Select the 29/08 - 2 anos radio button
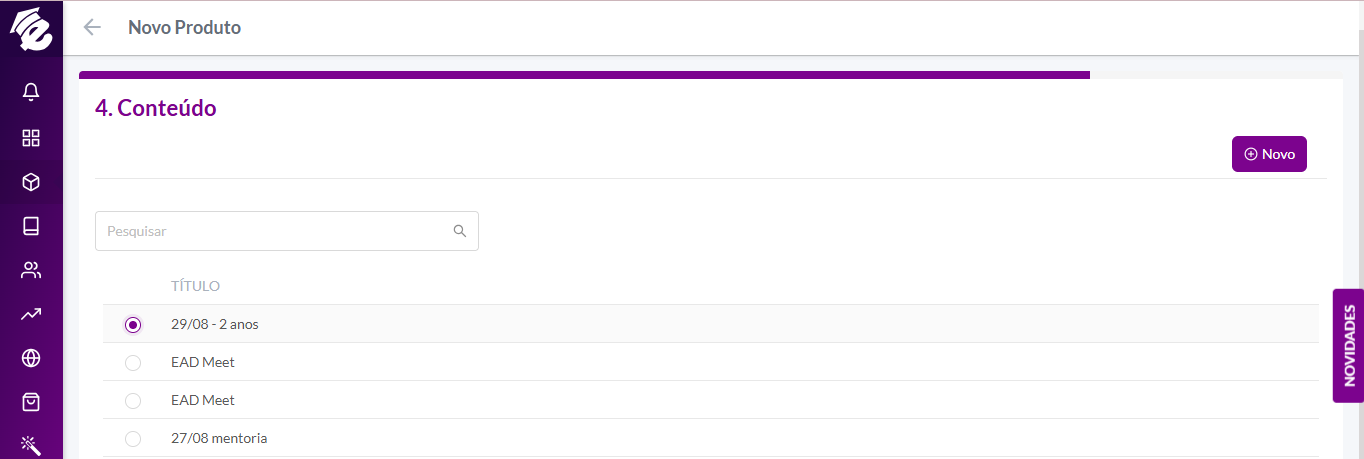The width and height of the screenshot is (1364, 459). (x=133, y=324)
